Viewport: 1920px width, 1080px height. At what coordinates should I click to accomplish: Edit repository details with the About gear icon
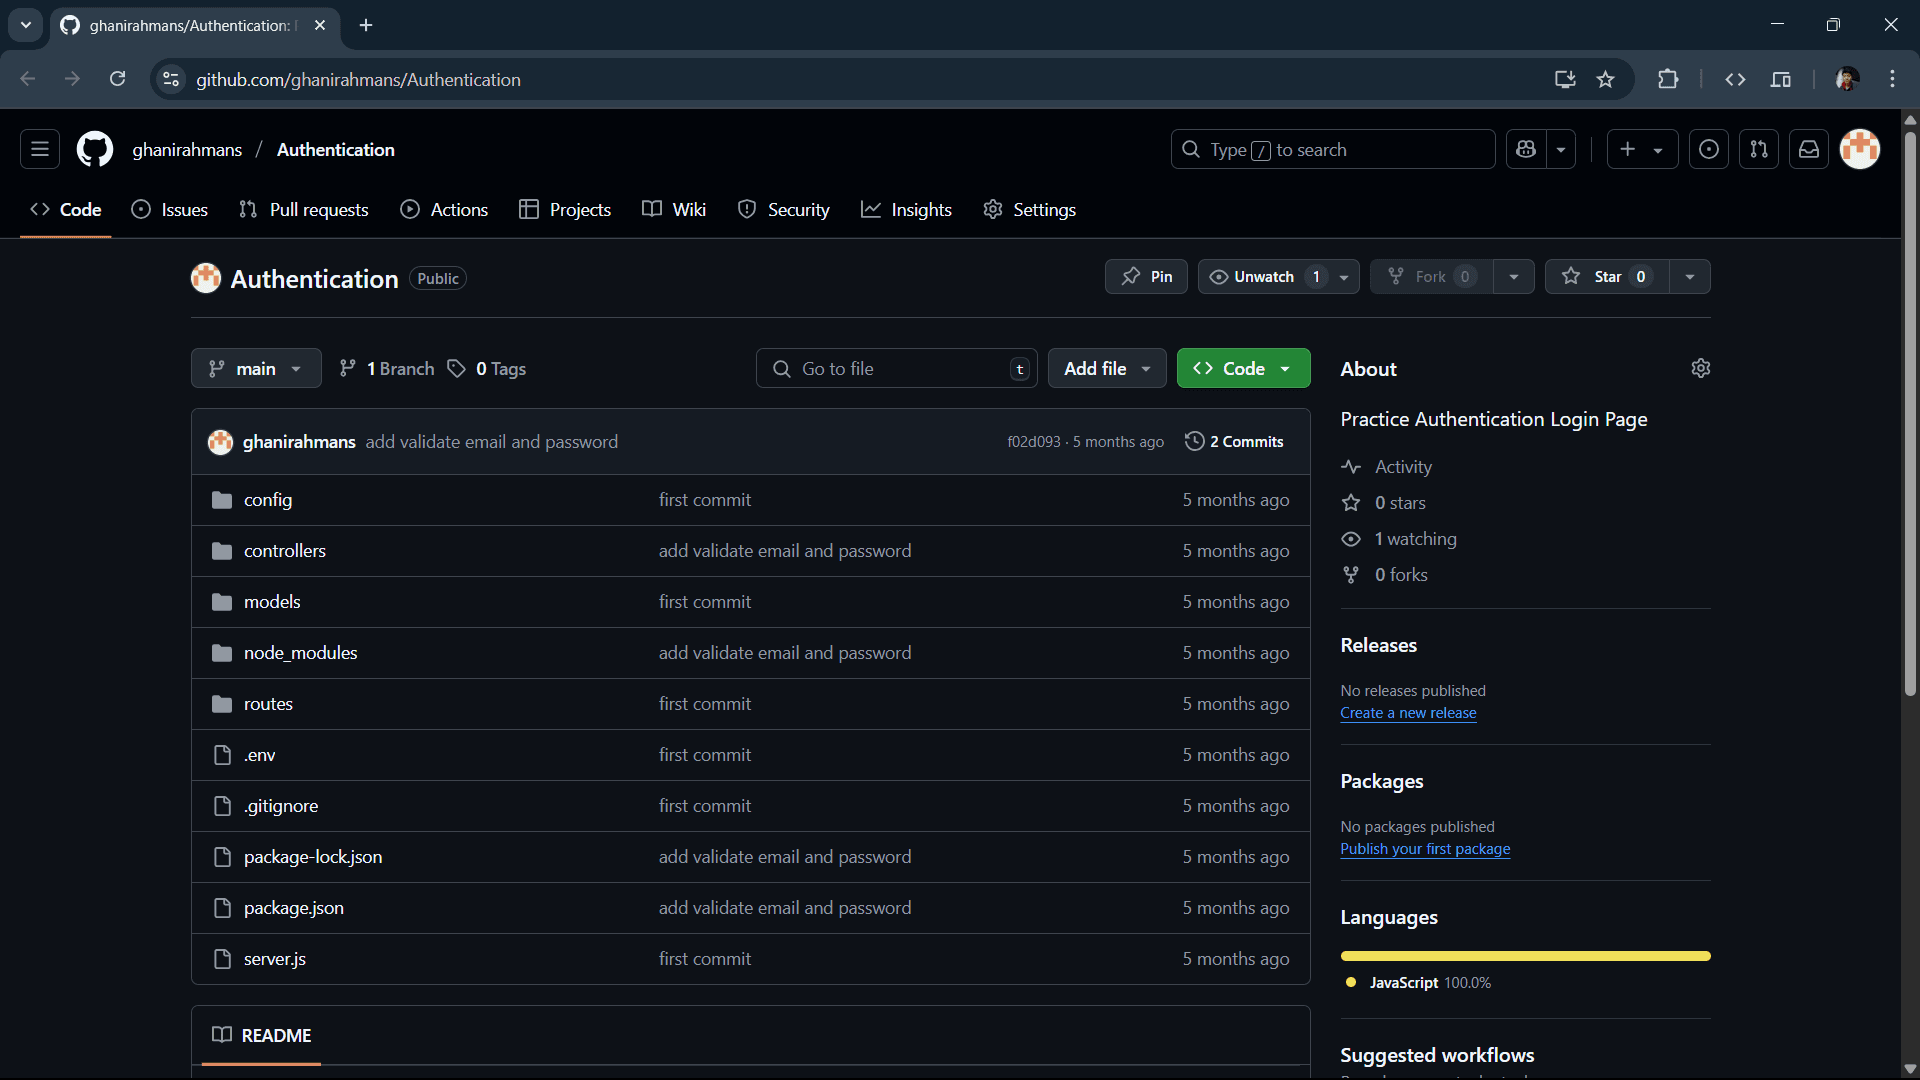1701,369
